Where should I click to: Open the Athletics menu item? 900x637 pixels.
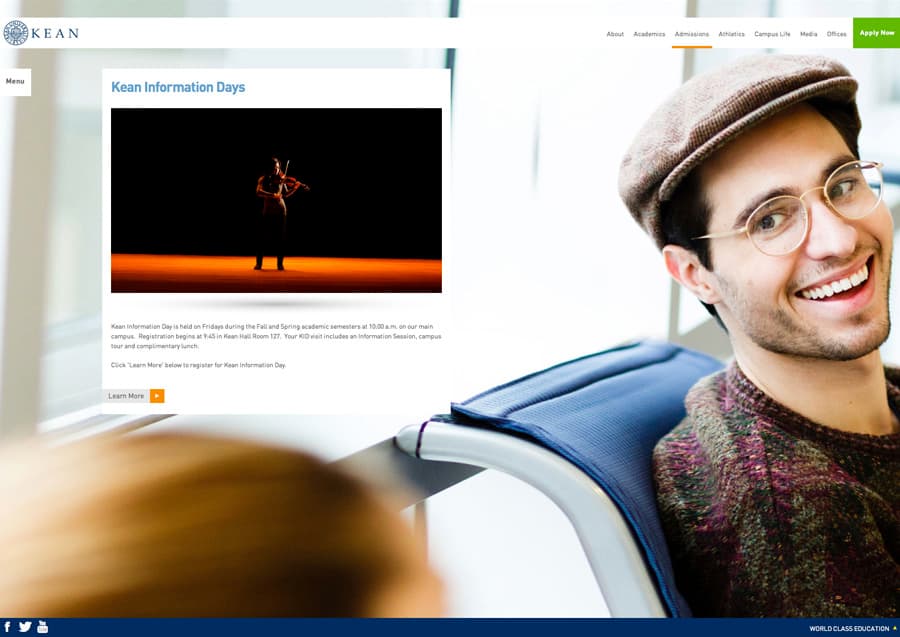tap(731, 34)
